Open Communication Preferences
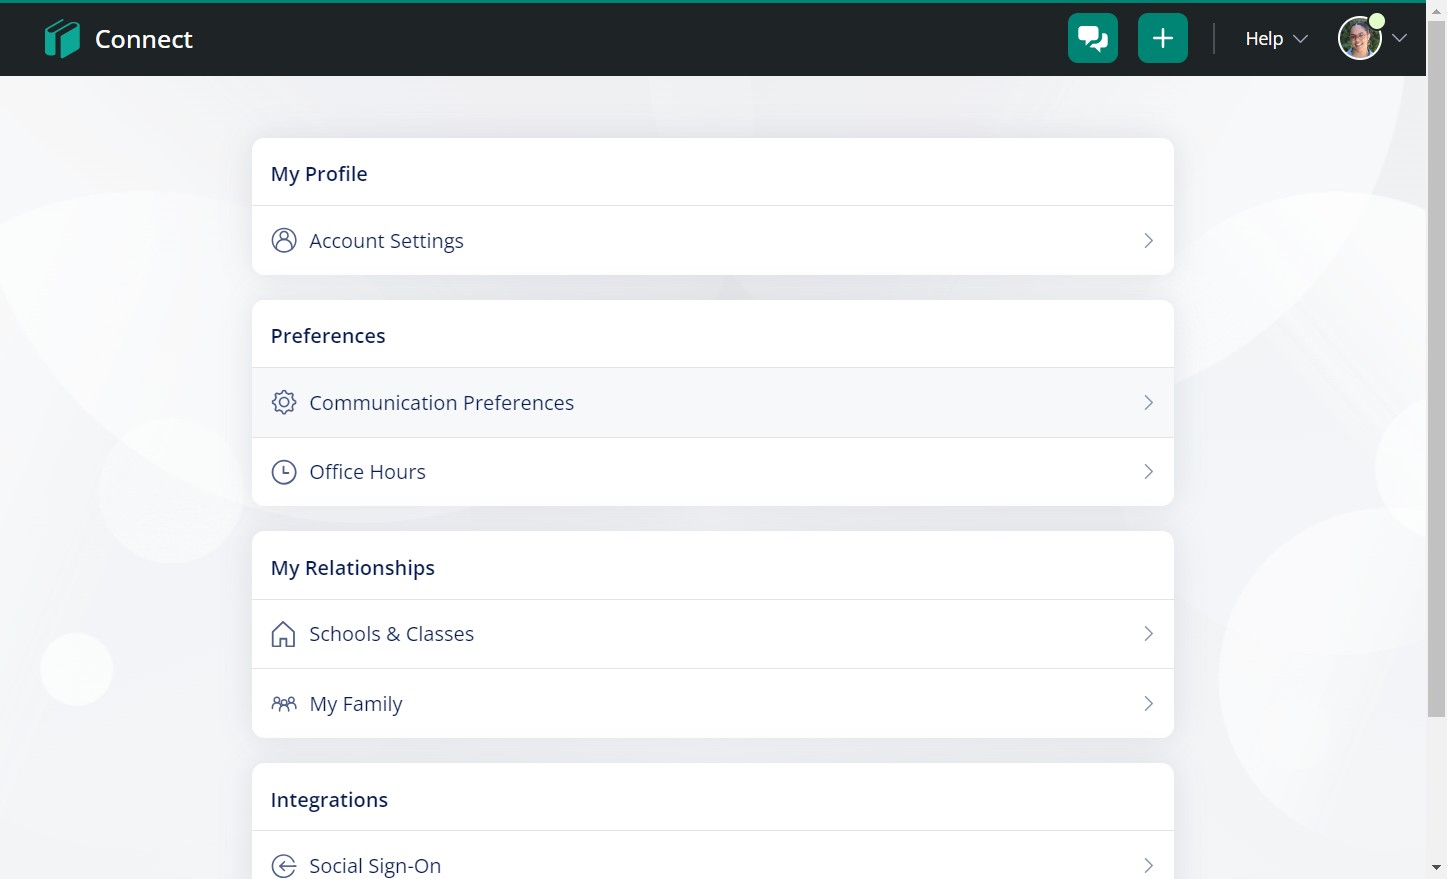1447x879 pixels. pos(441,403)
